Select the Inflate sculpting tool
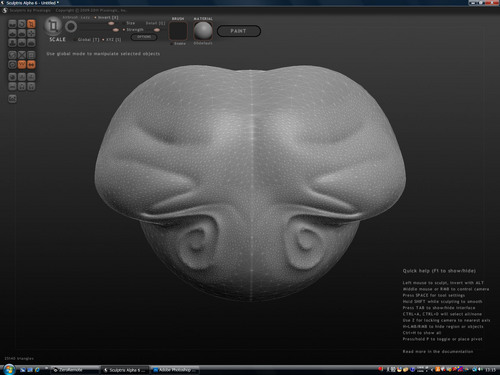This screenshot has width=500, height=375. tap(12, 42)
